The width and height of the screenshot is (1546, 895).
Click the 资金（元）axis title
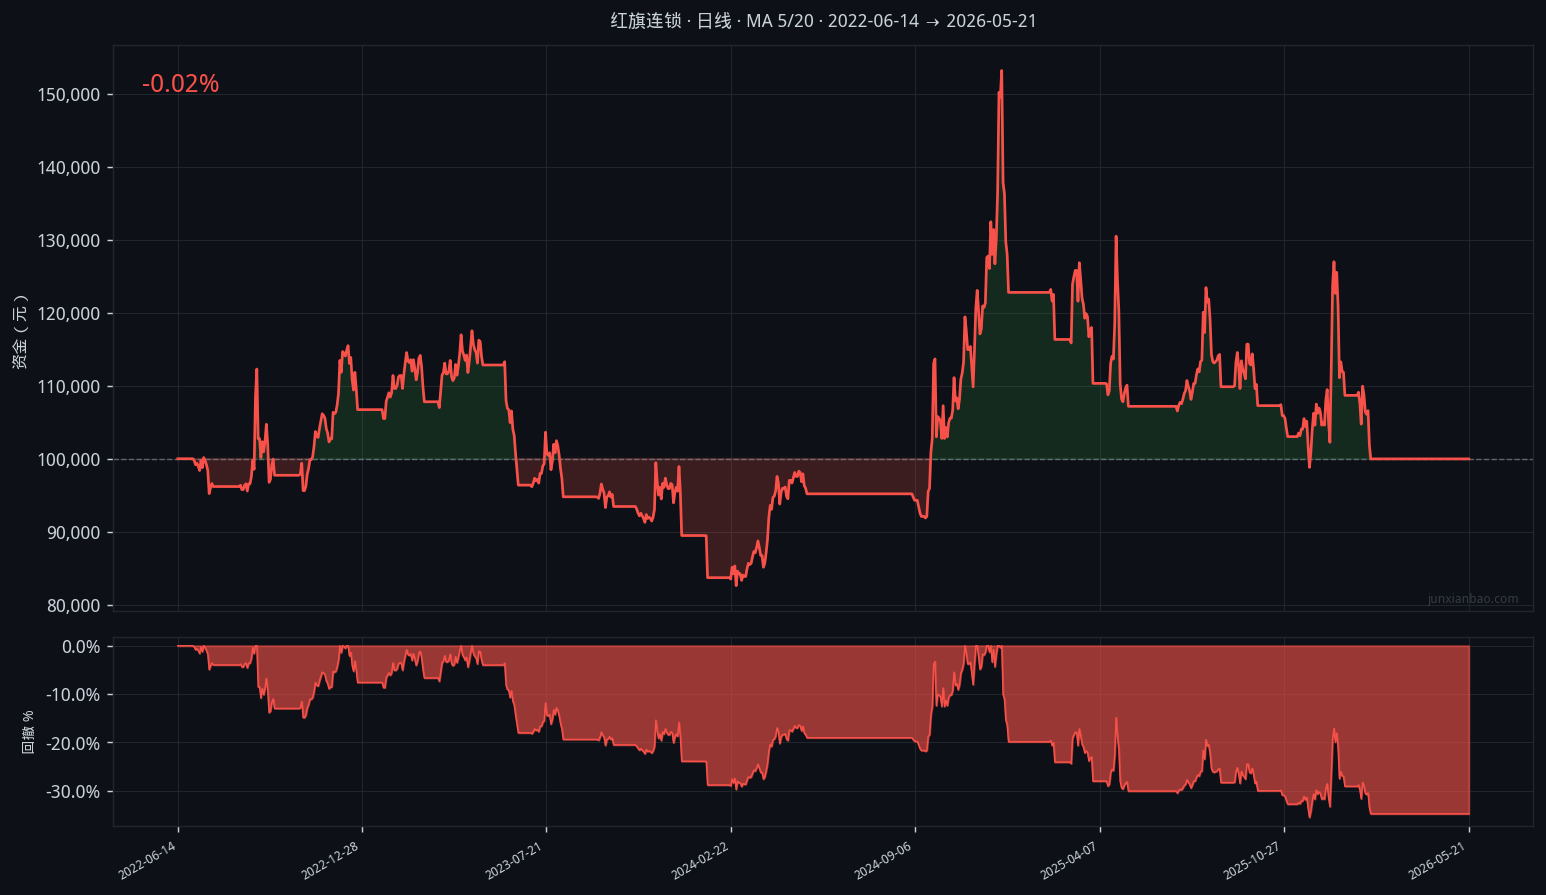click(x=19, y=332)
